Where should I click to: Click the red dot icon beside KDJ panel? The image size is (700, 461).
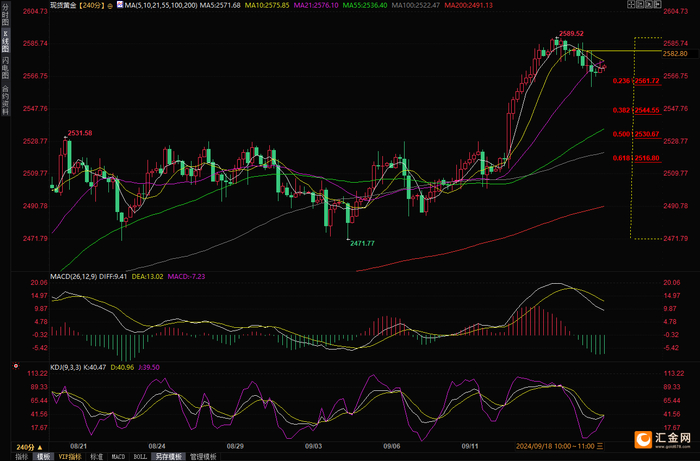[x=16, y=366]
